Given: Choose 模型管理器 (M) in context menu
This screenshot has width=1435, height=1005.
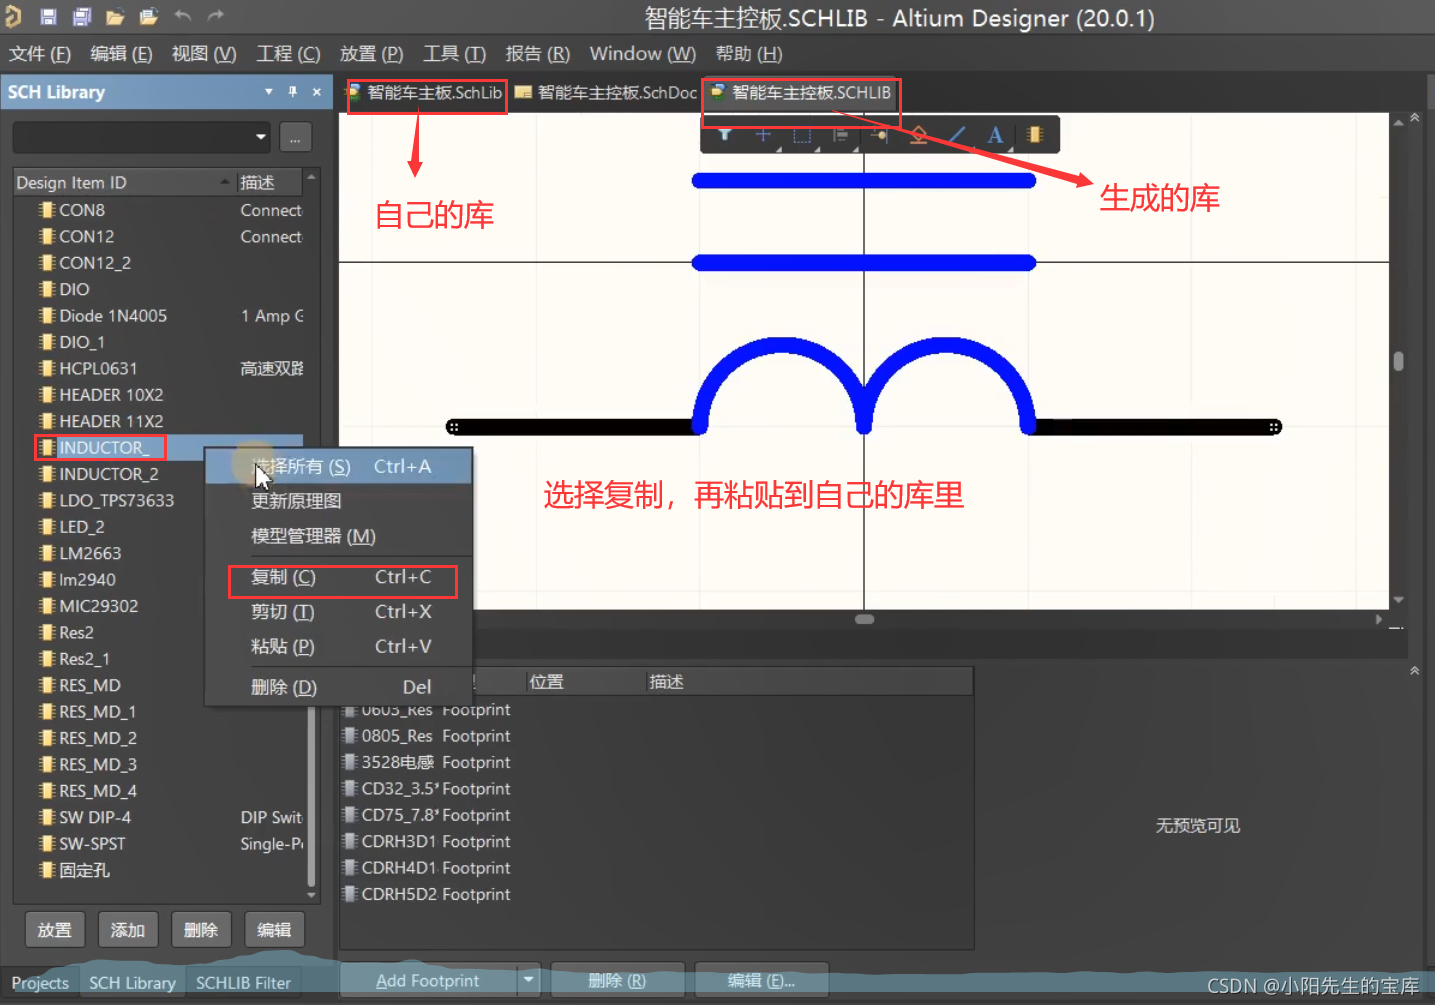Looking at the screenshot, I should click(x=339, y=536).
